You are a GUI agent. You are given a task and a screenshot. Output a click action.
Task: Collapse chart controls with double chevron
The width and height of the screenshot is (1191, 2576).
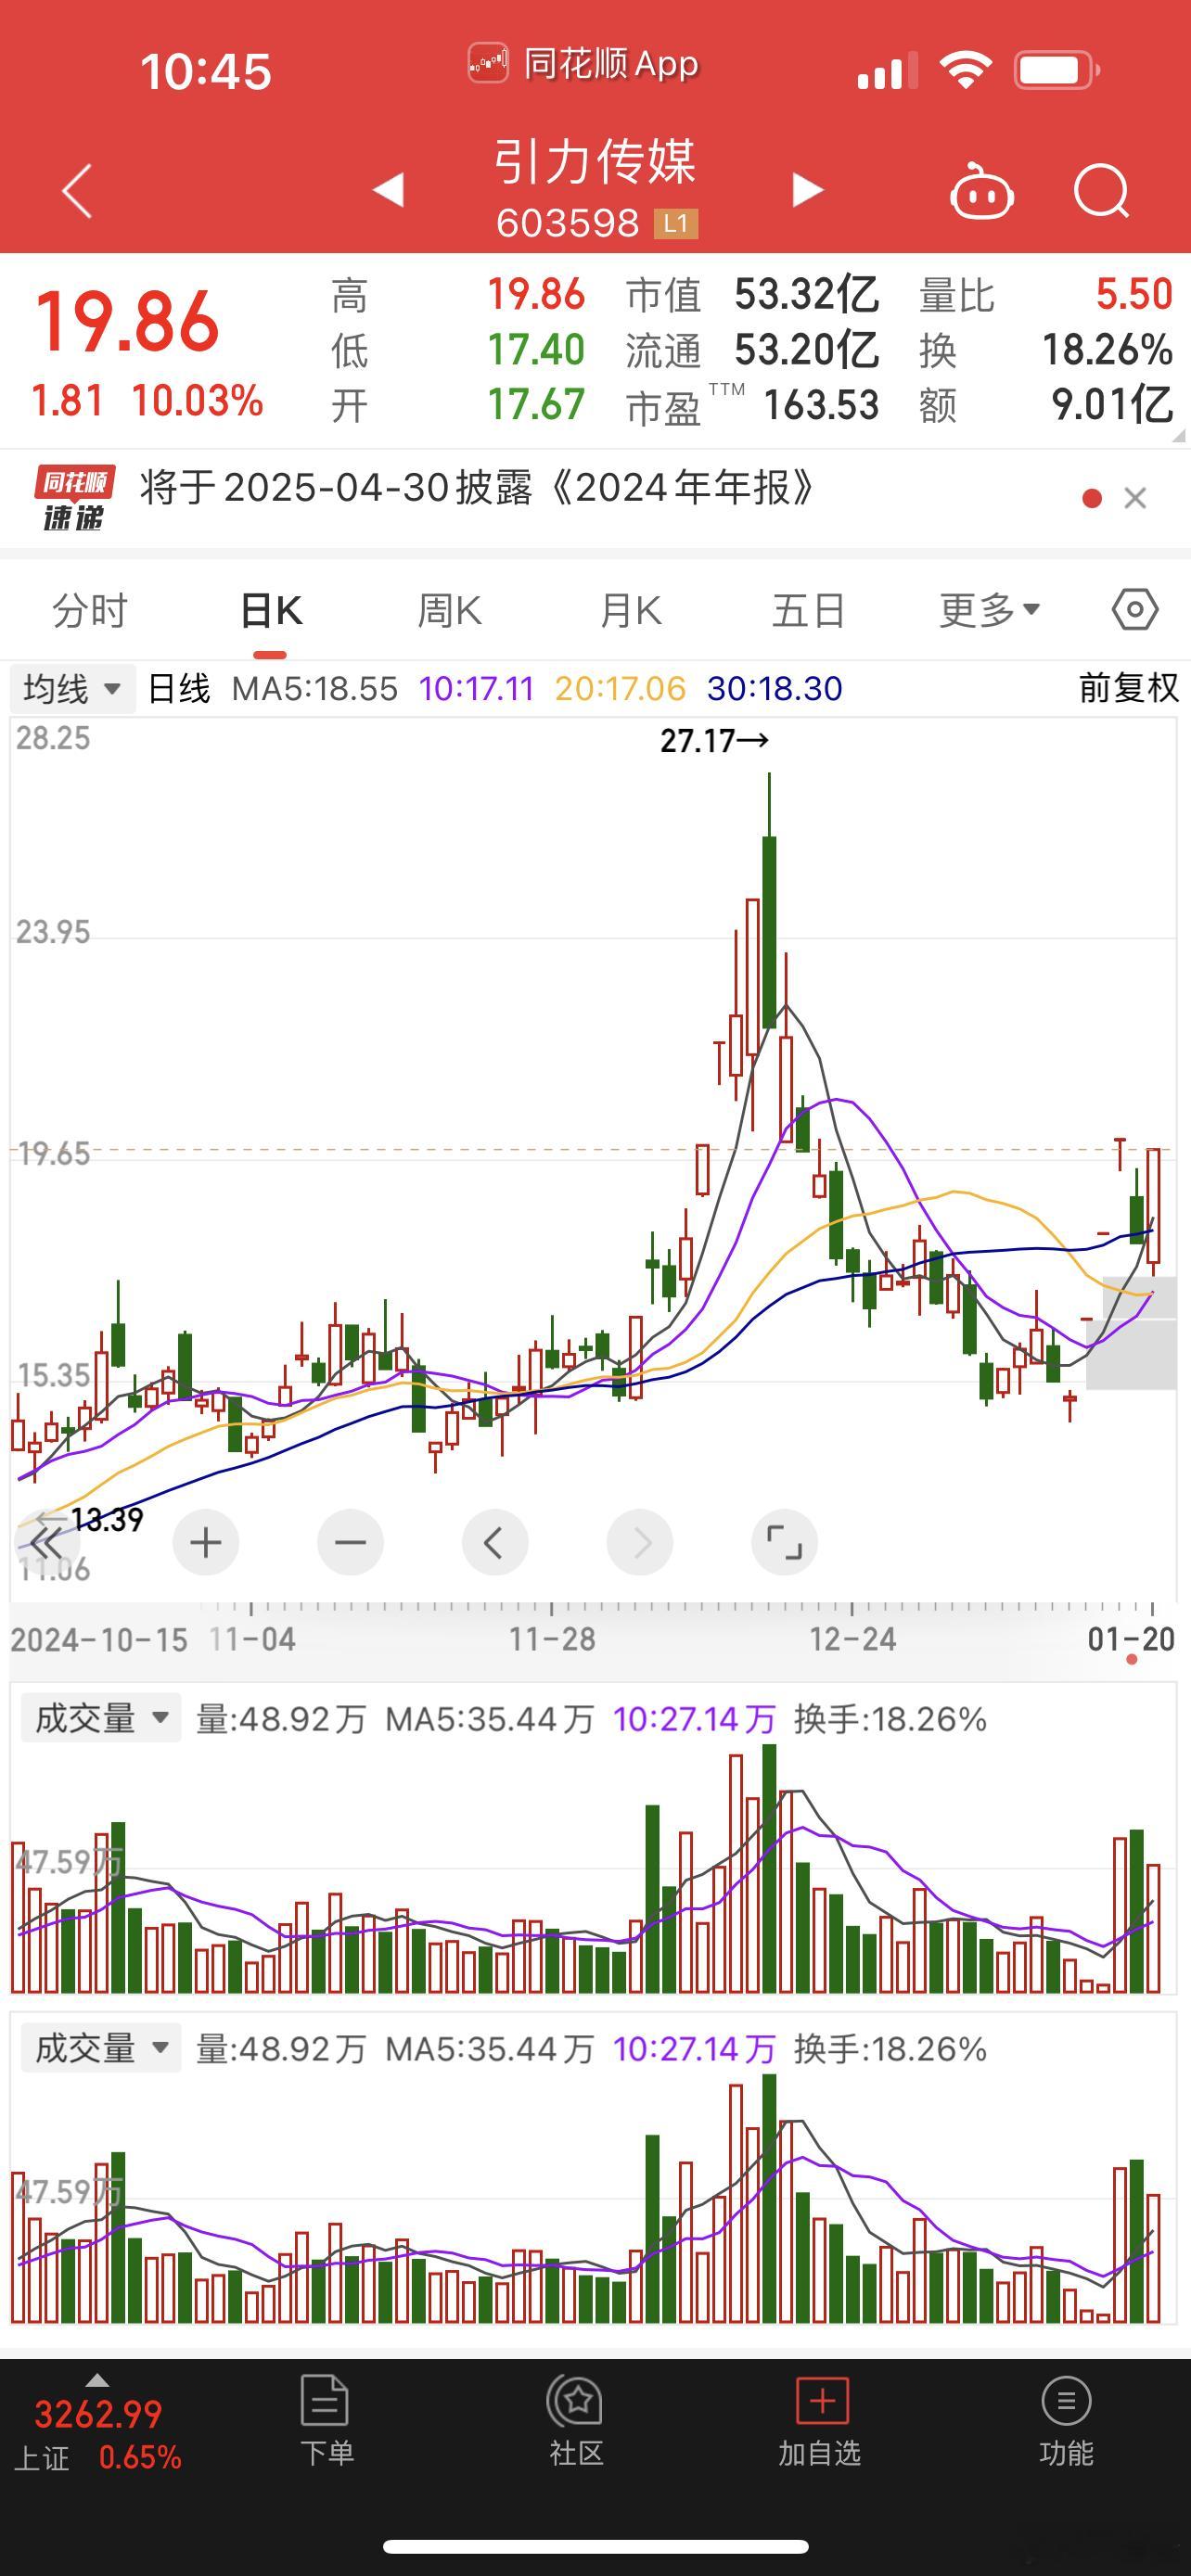[x=46, y=1543]
